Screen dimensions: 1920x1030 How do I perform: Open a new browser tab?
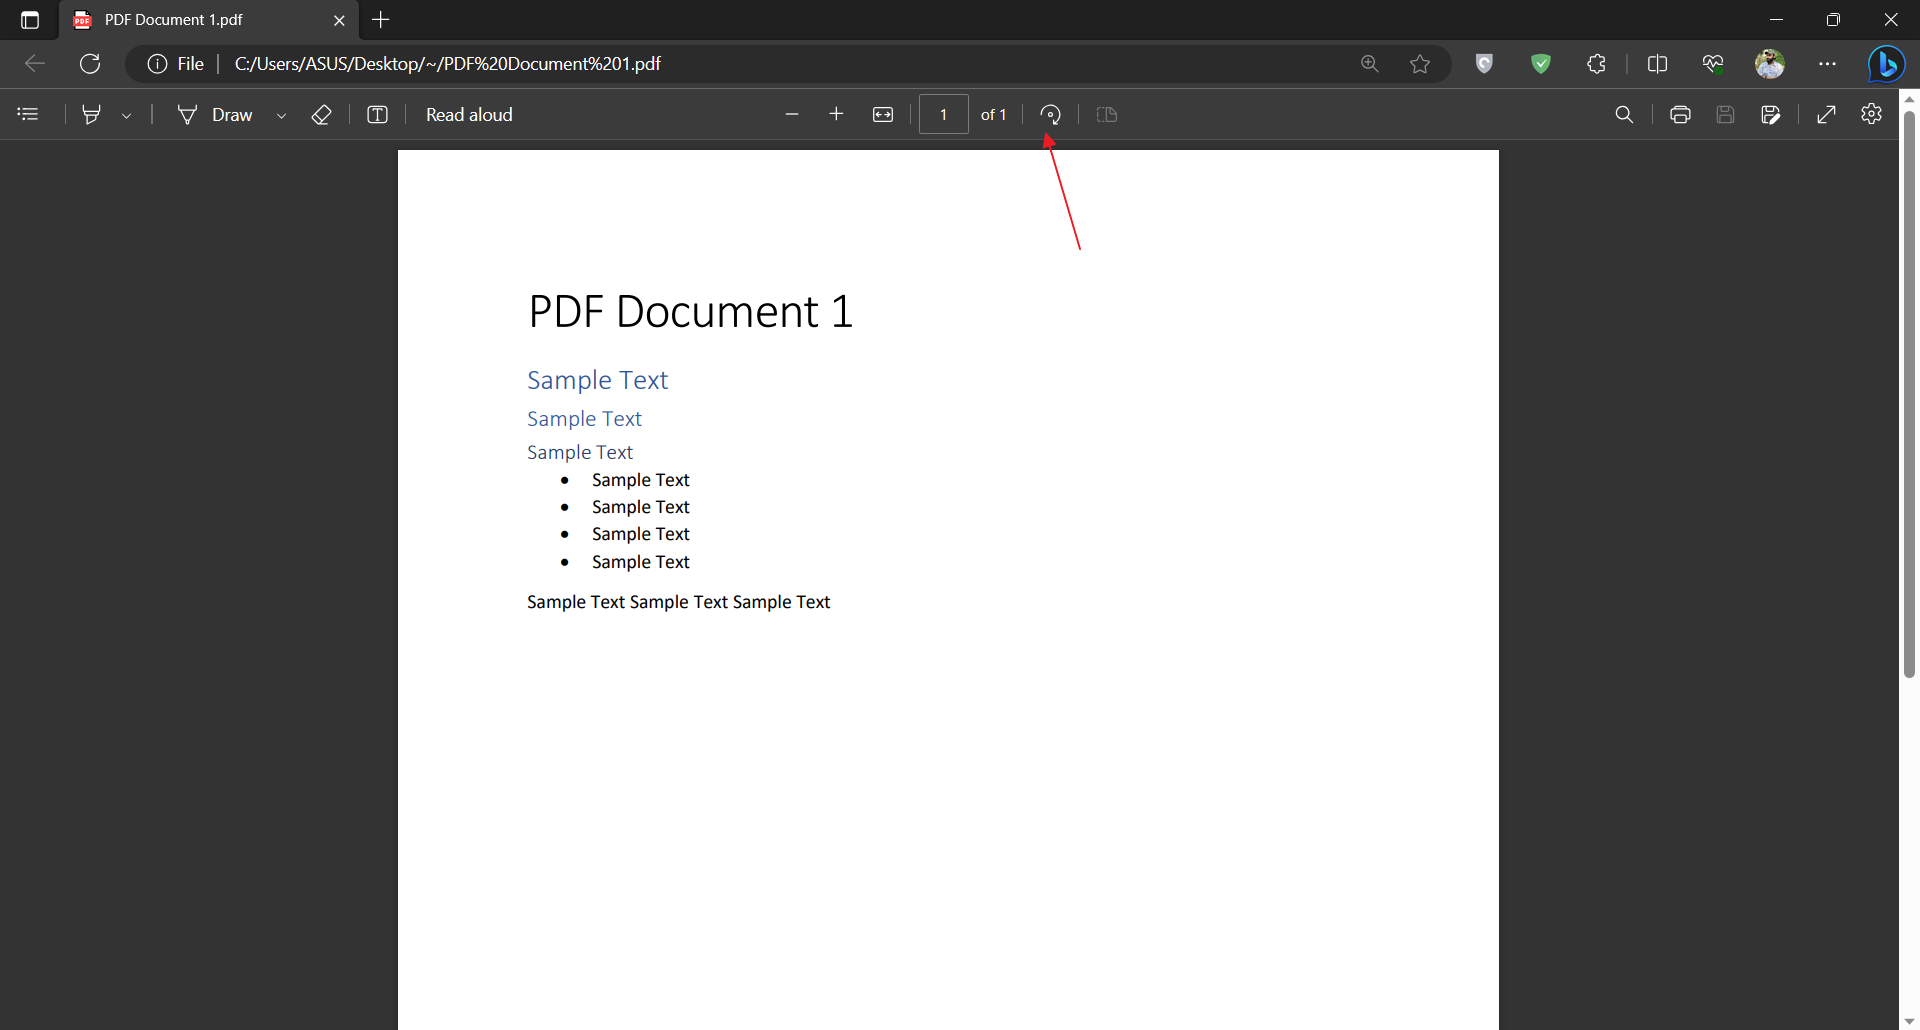pos(381,20)
